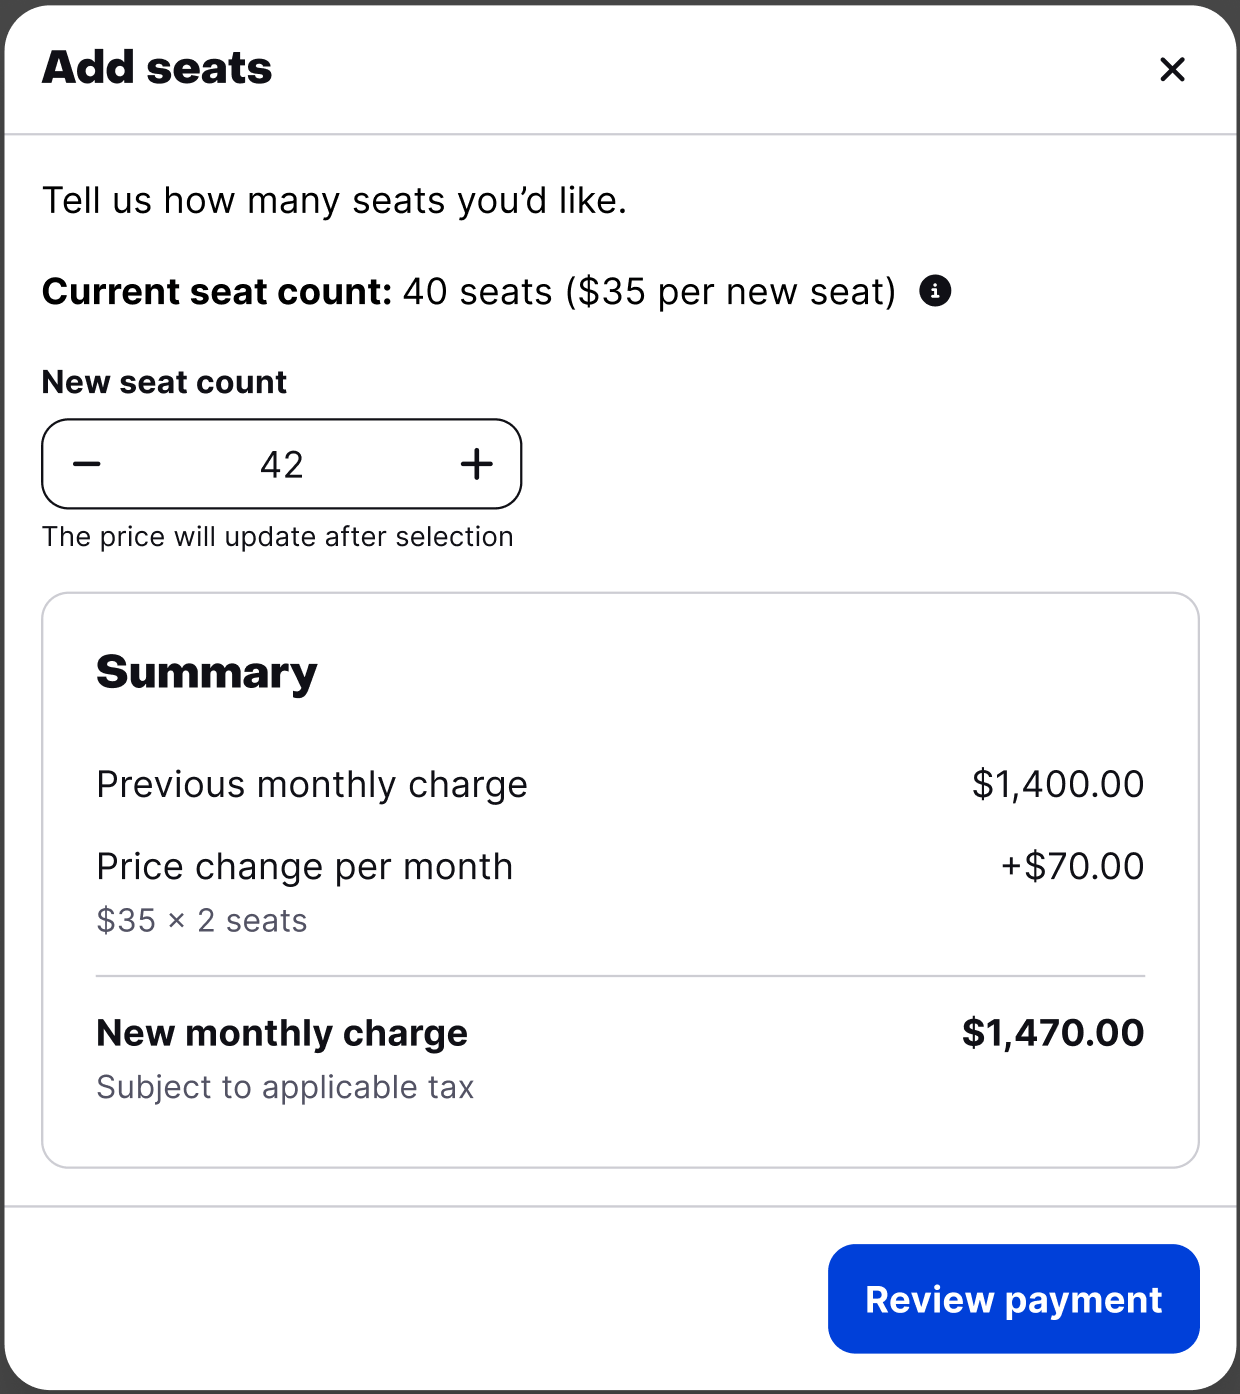Image resolution: width=1240 pixels, height=1394 pixels.
Task: Increase seat count with the plus icon
Action: click(476, 464)
